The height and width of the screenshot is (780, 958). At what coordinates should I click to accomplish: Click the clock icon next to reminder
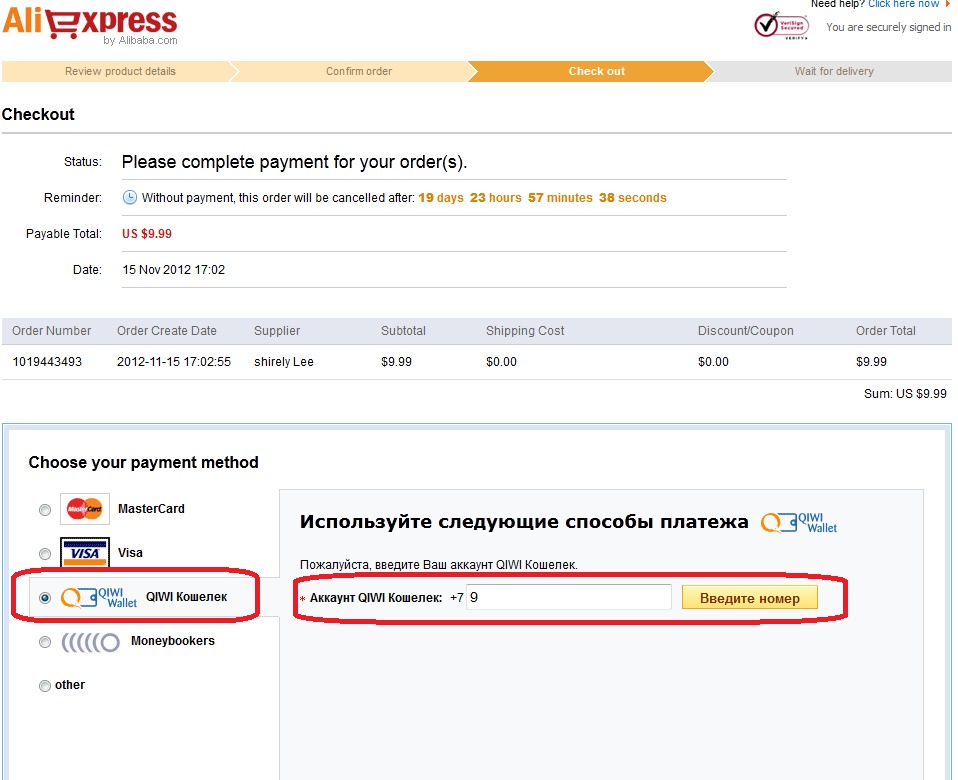click(x=129, y=197)
